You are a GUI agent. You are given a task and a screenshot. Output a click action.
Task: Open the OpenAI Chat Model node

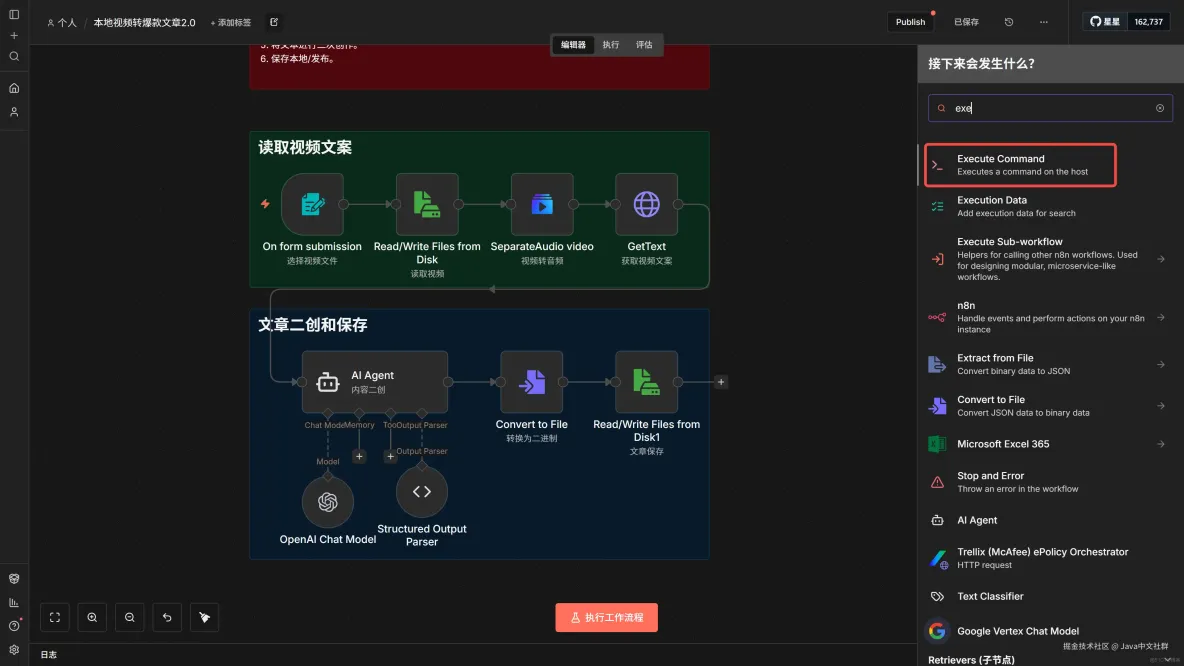pos(327,501)
